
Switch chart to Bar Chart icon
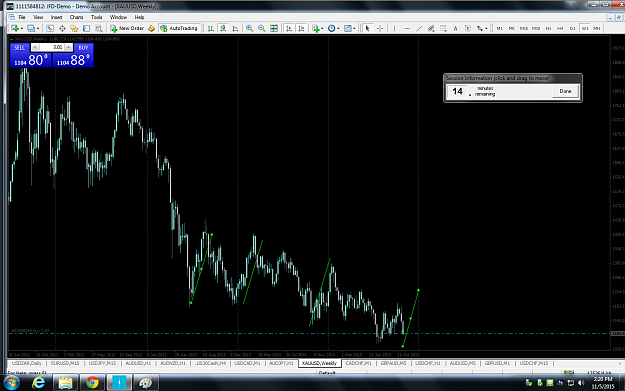click(211, 28)
